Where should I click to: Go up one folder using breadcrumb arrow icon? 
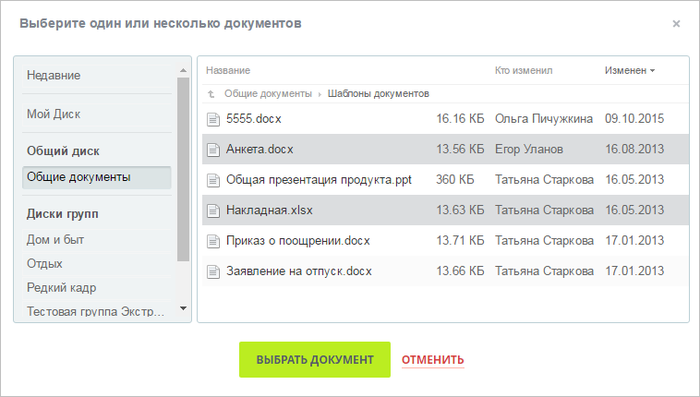(211, 94)
